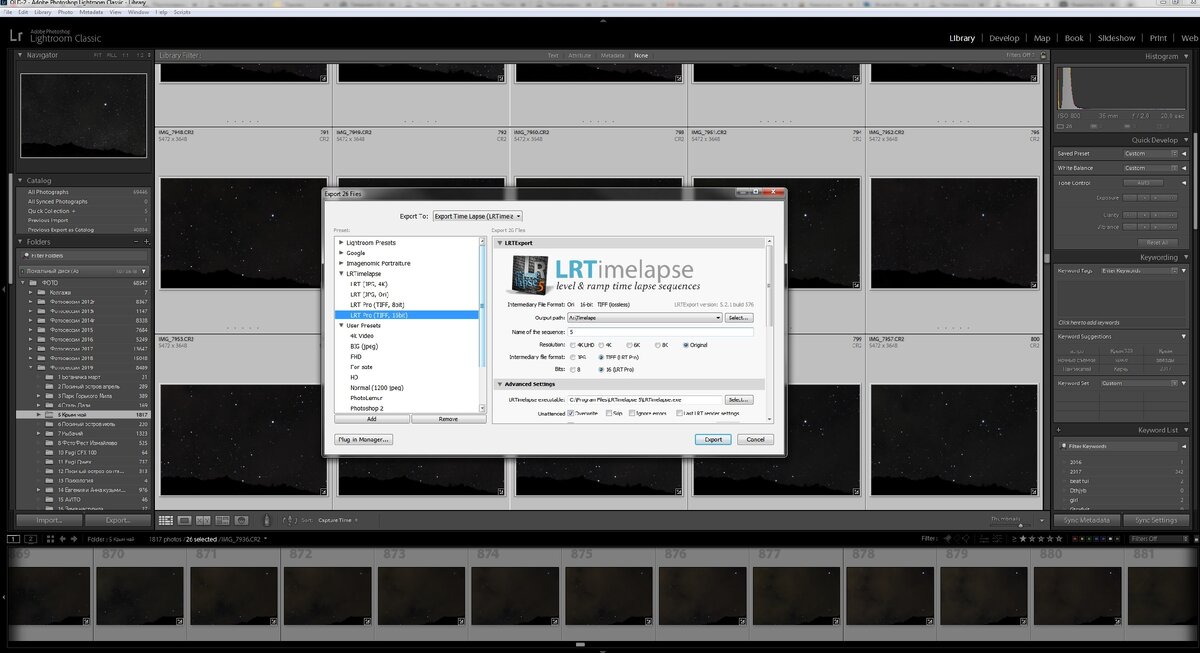The width and height of the screenshot is (1200, 653).
Task: Switch to the Develop module
Action: coord(1004,38)
